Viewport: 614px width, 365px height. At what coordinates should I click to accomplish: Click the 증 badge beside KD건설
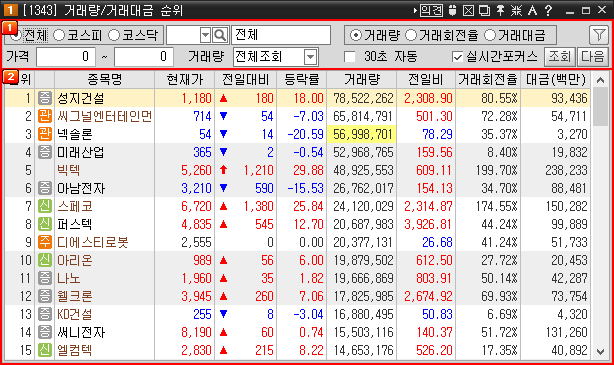click(x=45, y=314)
